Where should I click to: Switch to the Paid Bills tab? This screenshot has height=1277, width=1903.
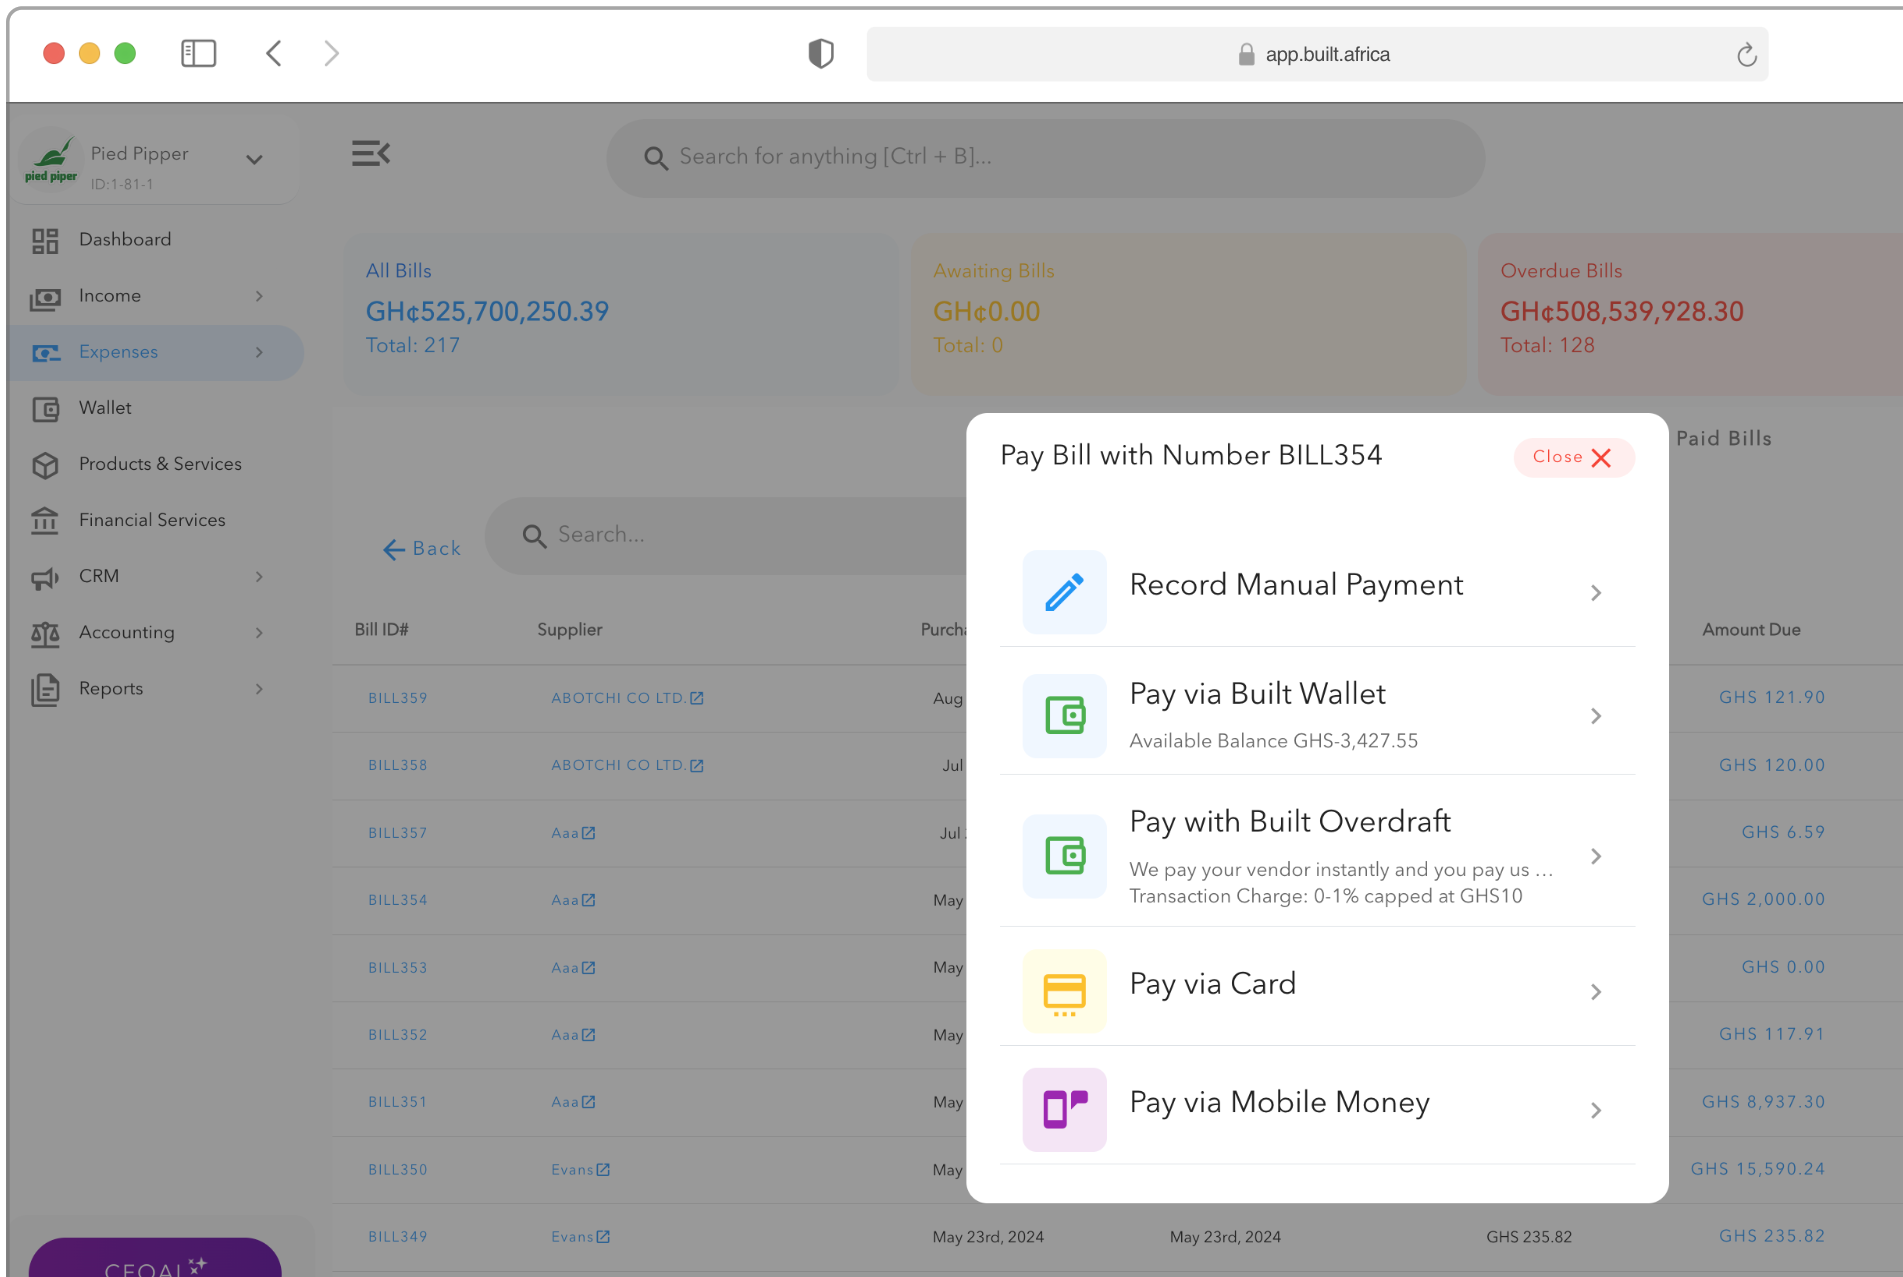pos(1723,438)
